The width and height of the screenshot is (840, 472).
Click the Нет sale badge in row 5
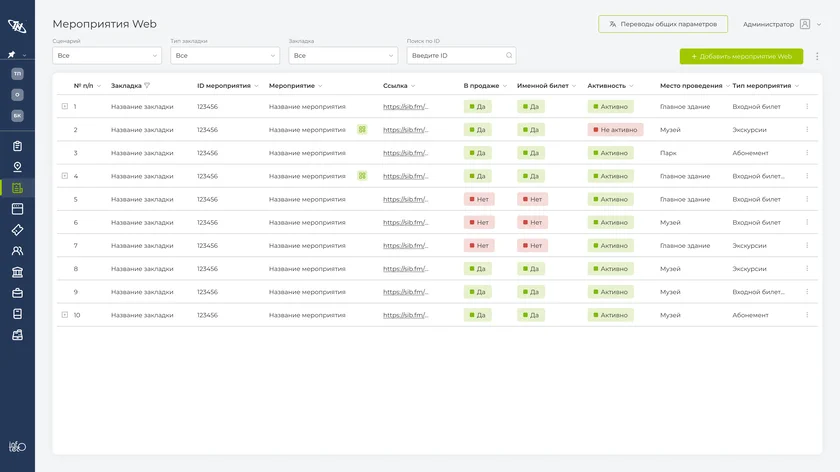click(479, 199)
